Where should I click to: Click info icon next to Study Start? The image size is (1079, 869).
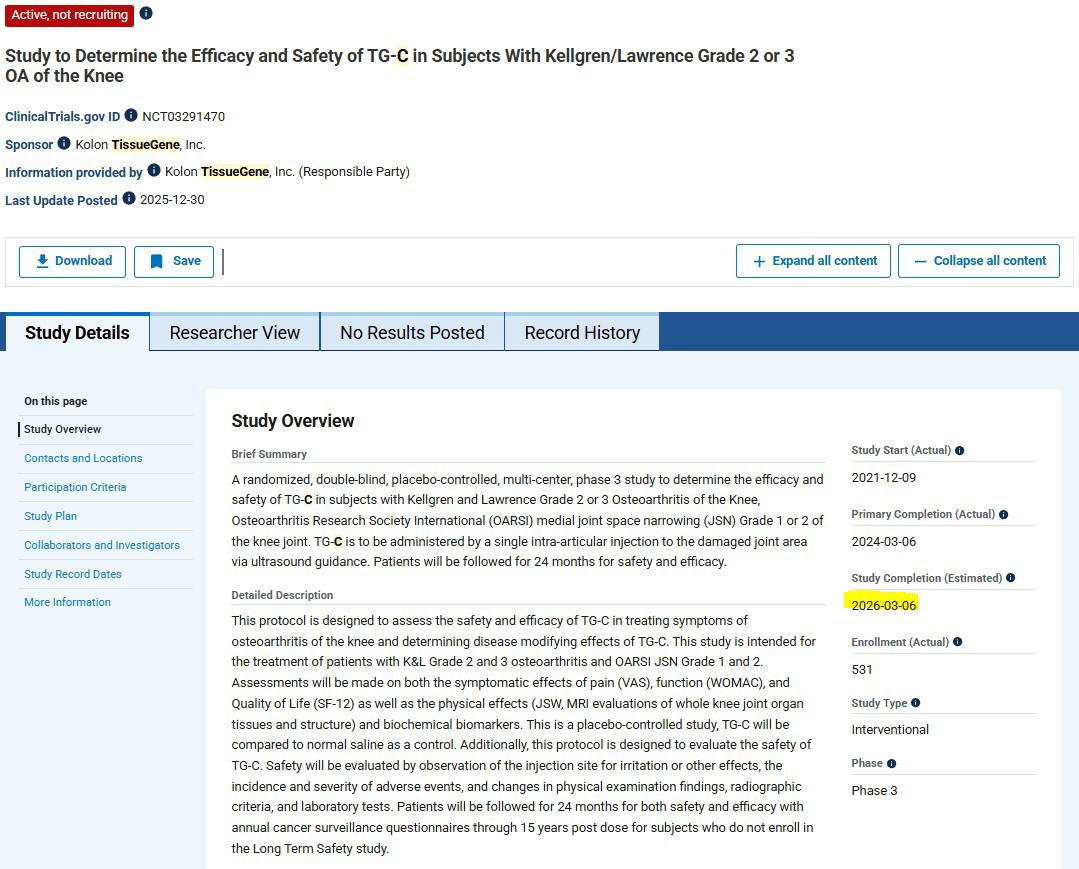click(960, 451)
